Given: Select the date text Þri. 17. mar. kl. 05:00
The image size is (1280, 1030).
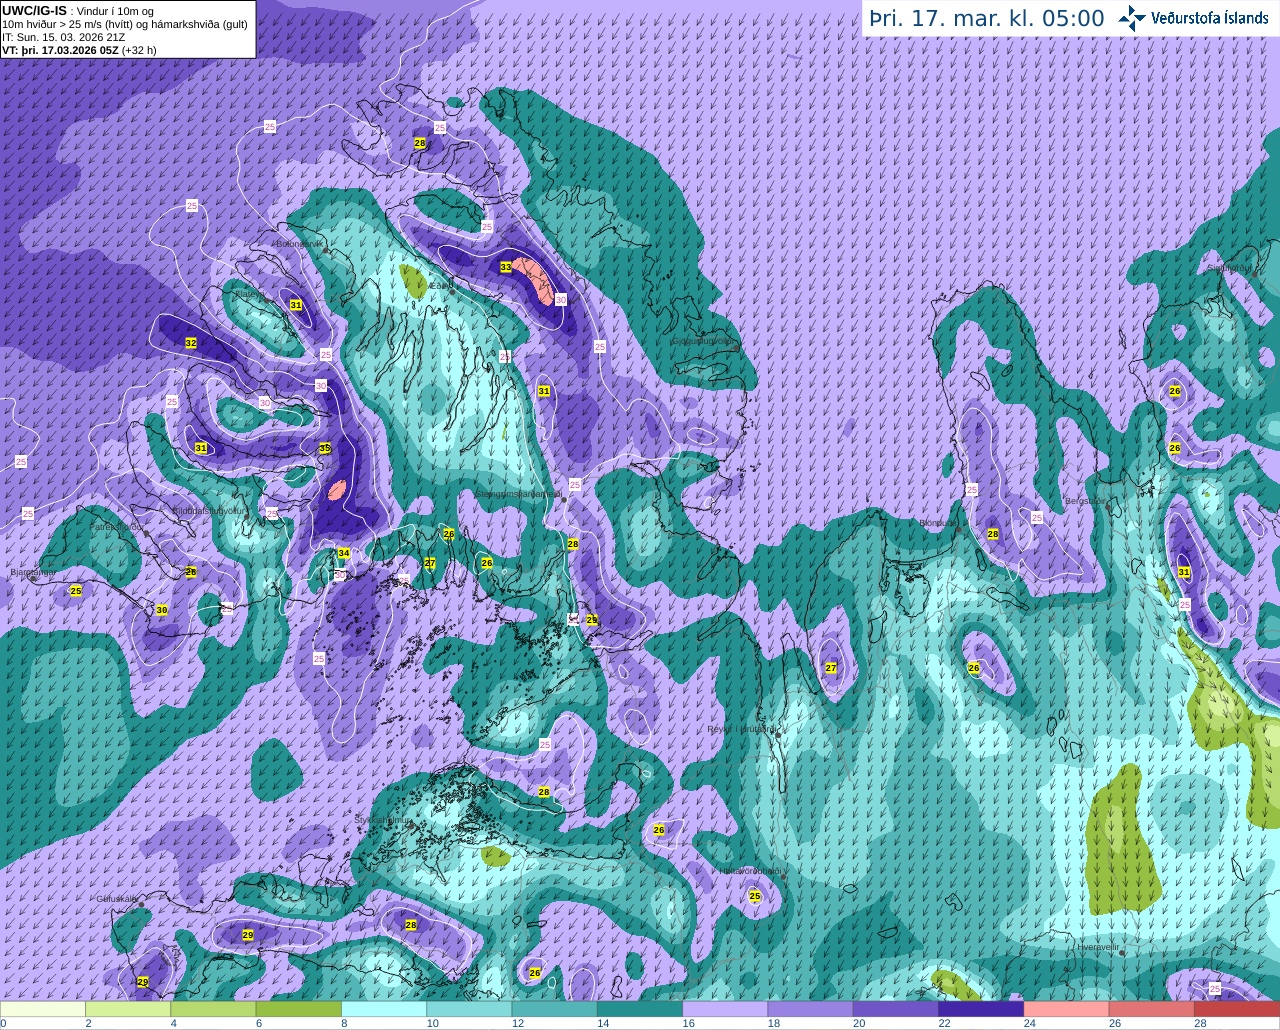Looking at the screenshot, I should point(987,19).
